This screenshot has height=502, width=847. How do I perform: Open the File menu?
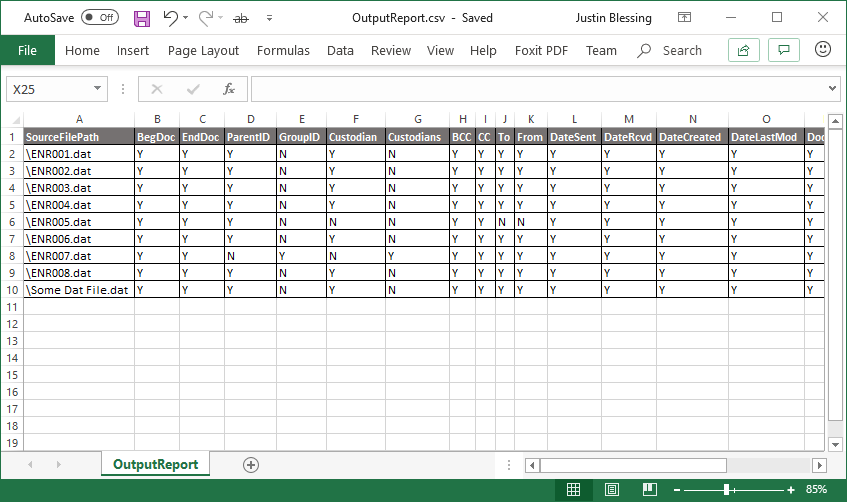coord(27,50)
